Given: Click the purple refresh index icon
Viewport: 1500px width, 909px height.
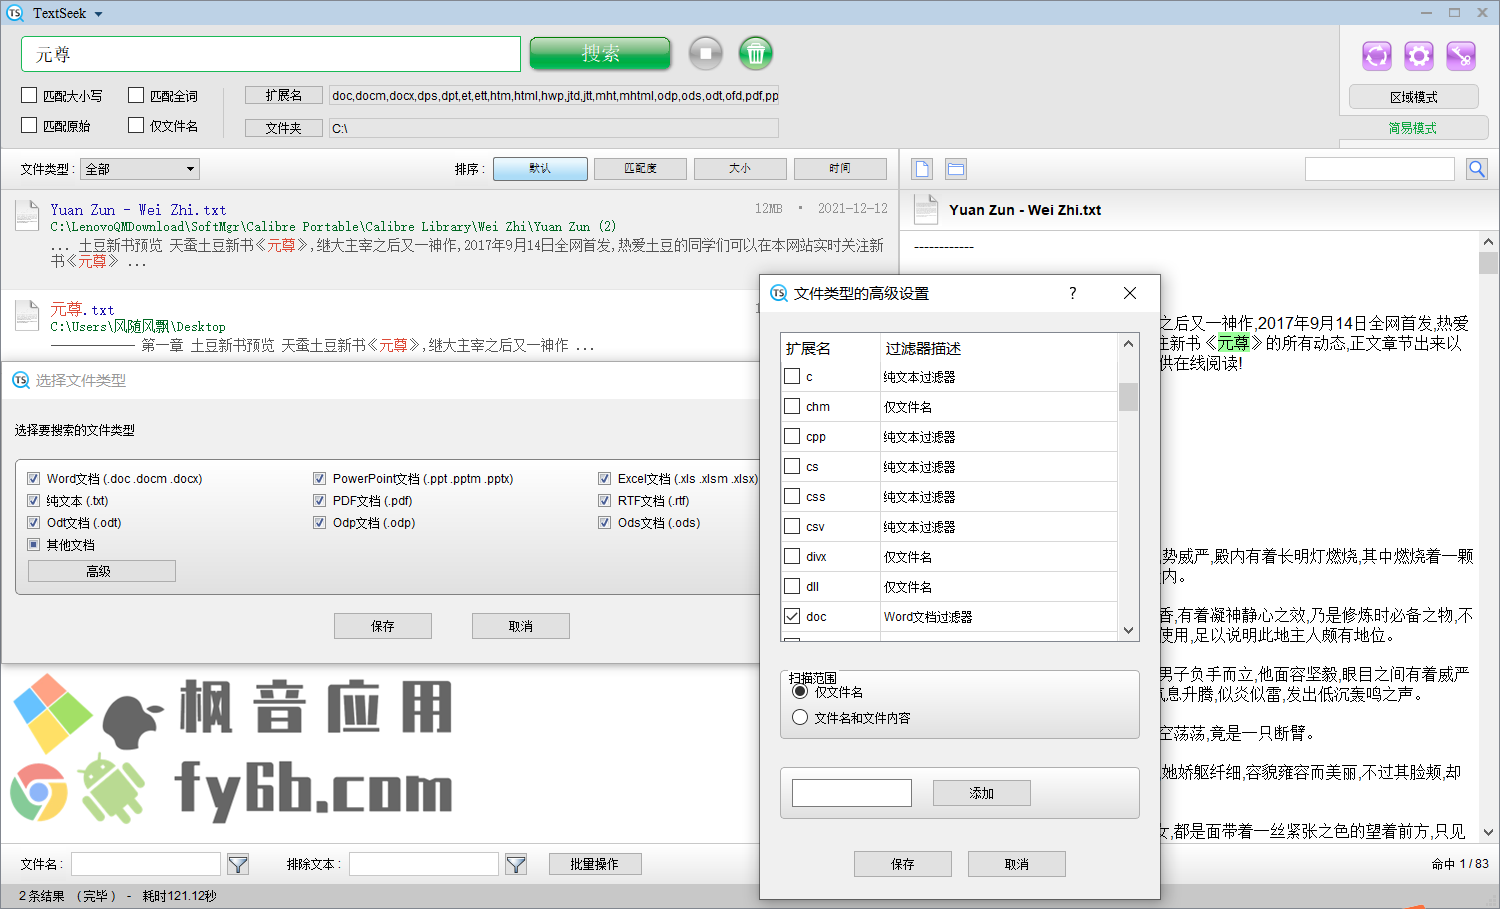Looking at the screenshot, I should 1377,56.
